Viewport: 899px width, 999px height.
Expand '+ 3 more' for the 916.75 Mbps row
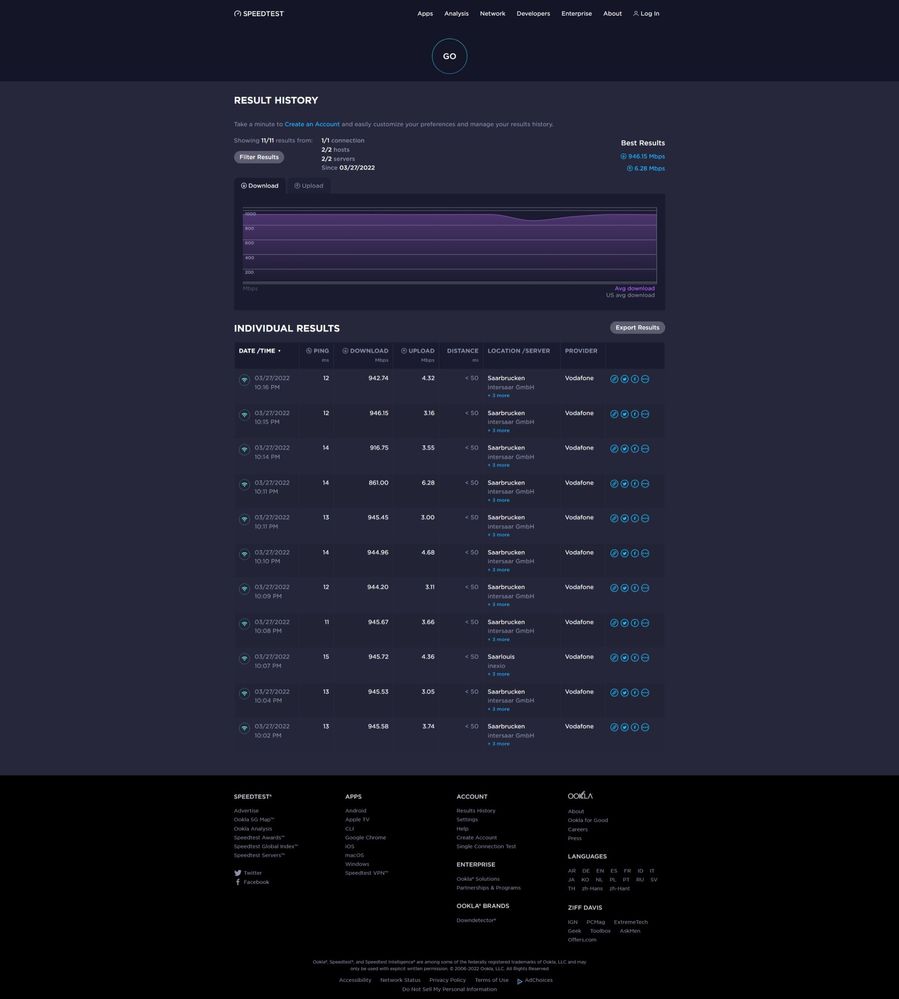tap(498, 465)
